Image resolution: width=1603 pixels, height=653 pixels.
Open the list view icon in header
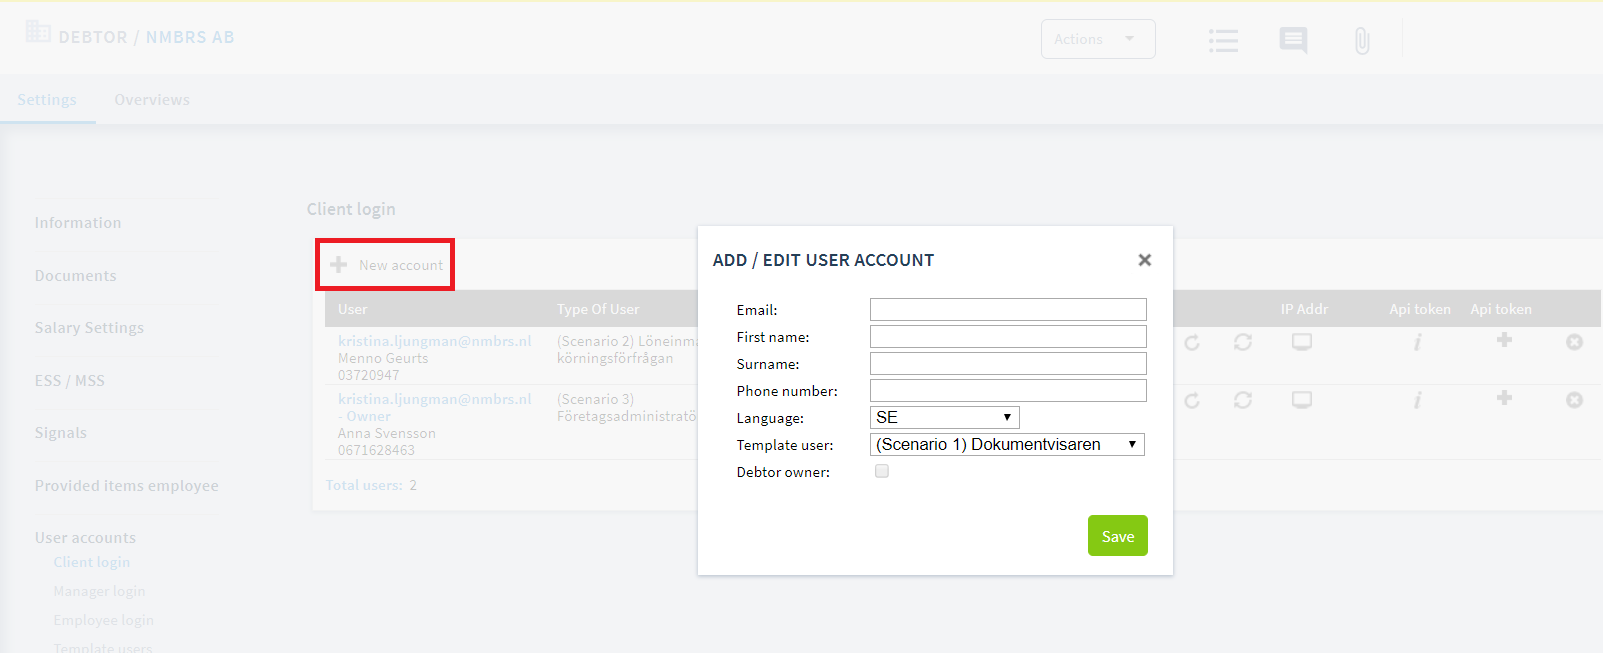coord(1223,40)
